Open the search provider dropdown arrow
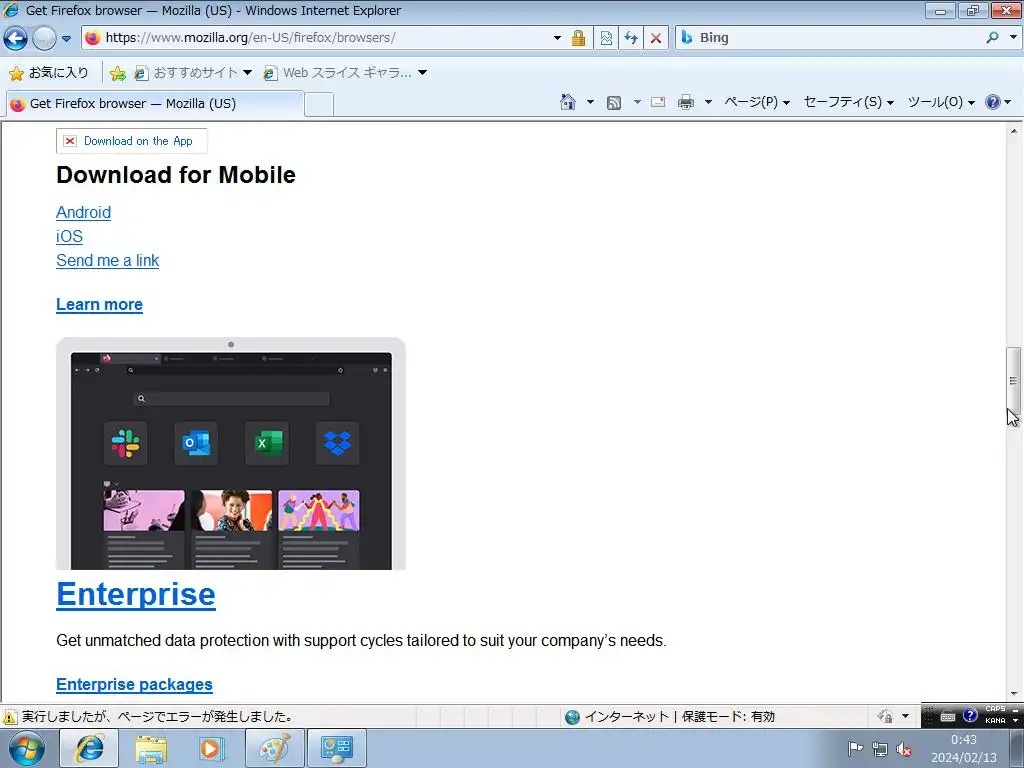1024x768 pixels. [1013, 38]
